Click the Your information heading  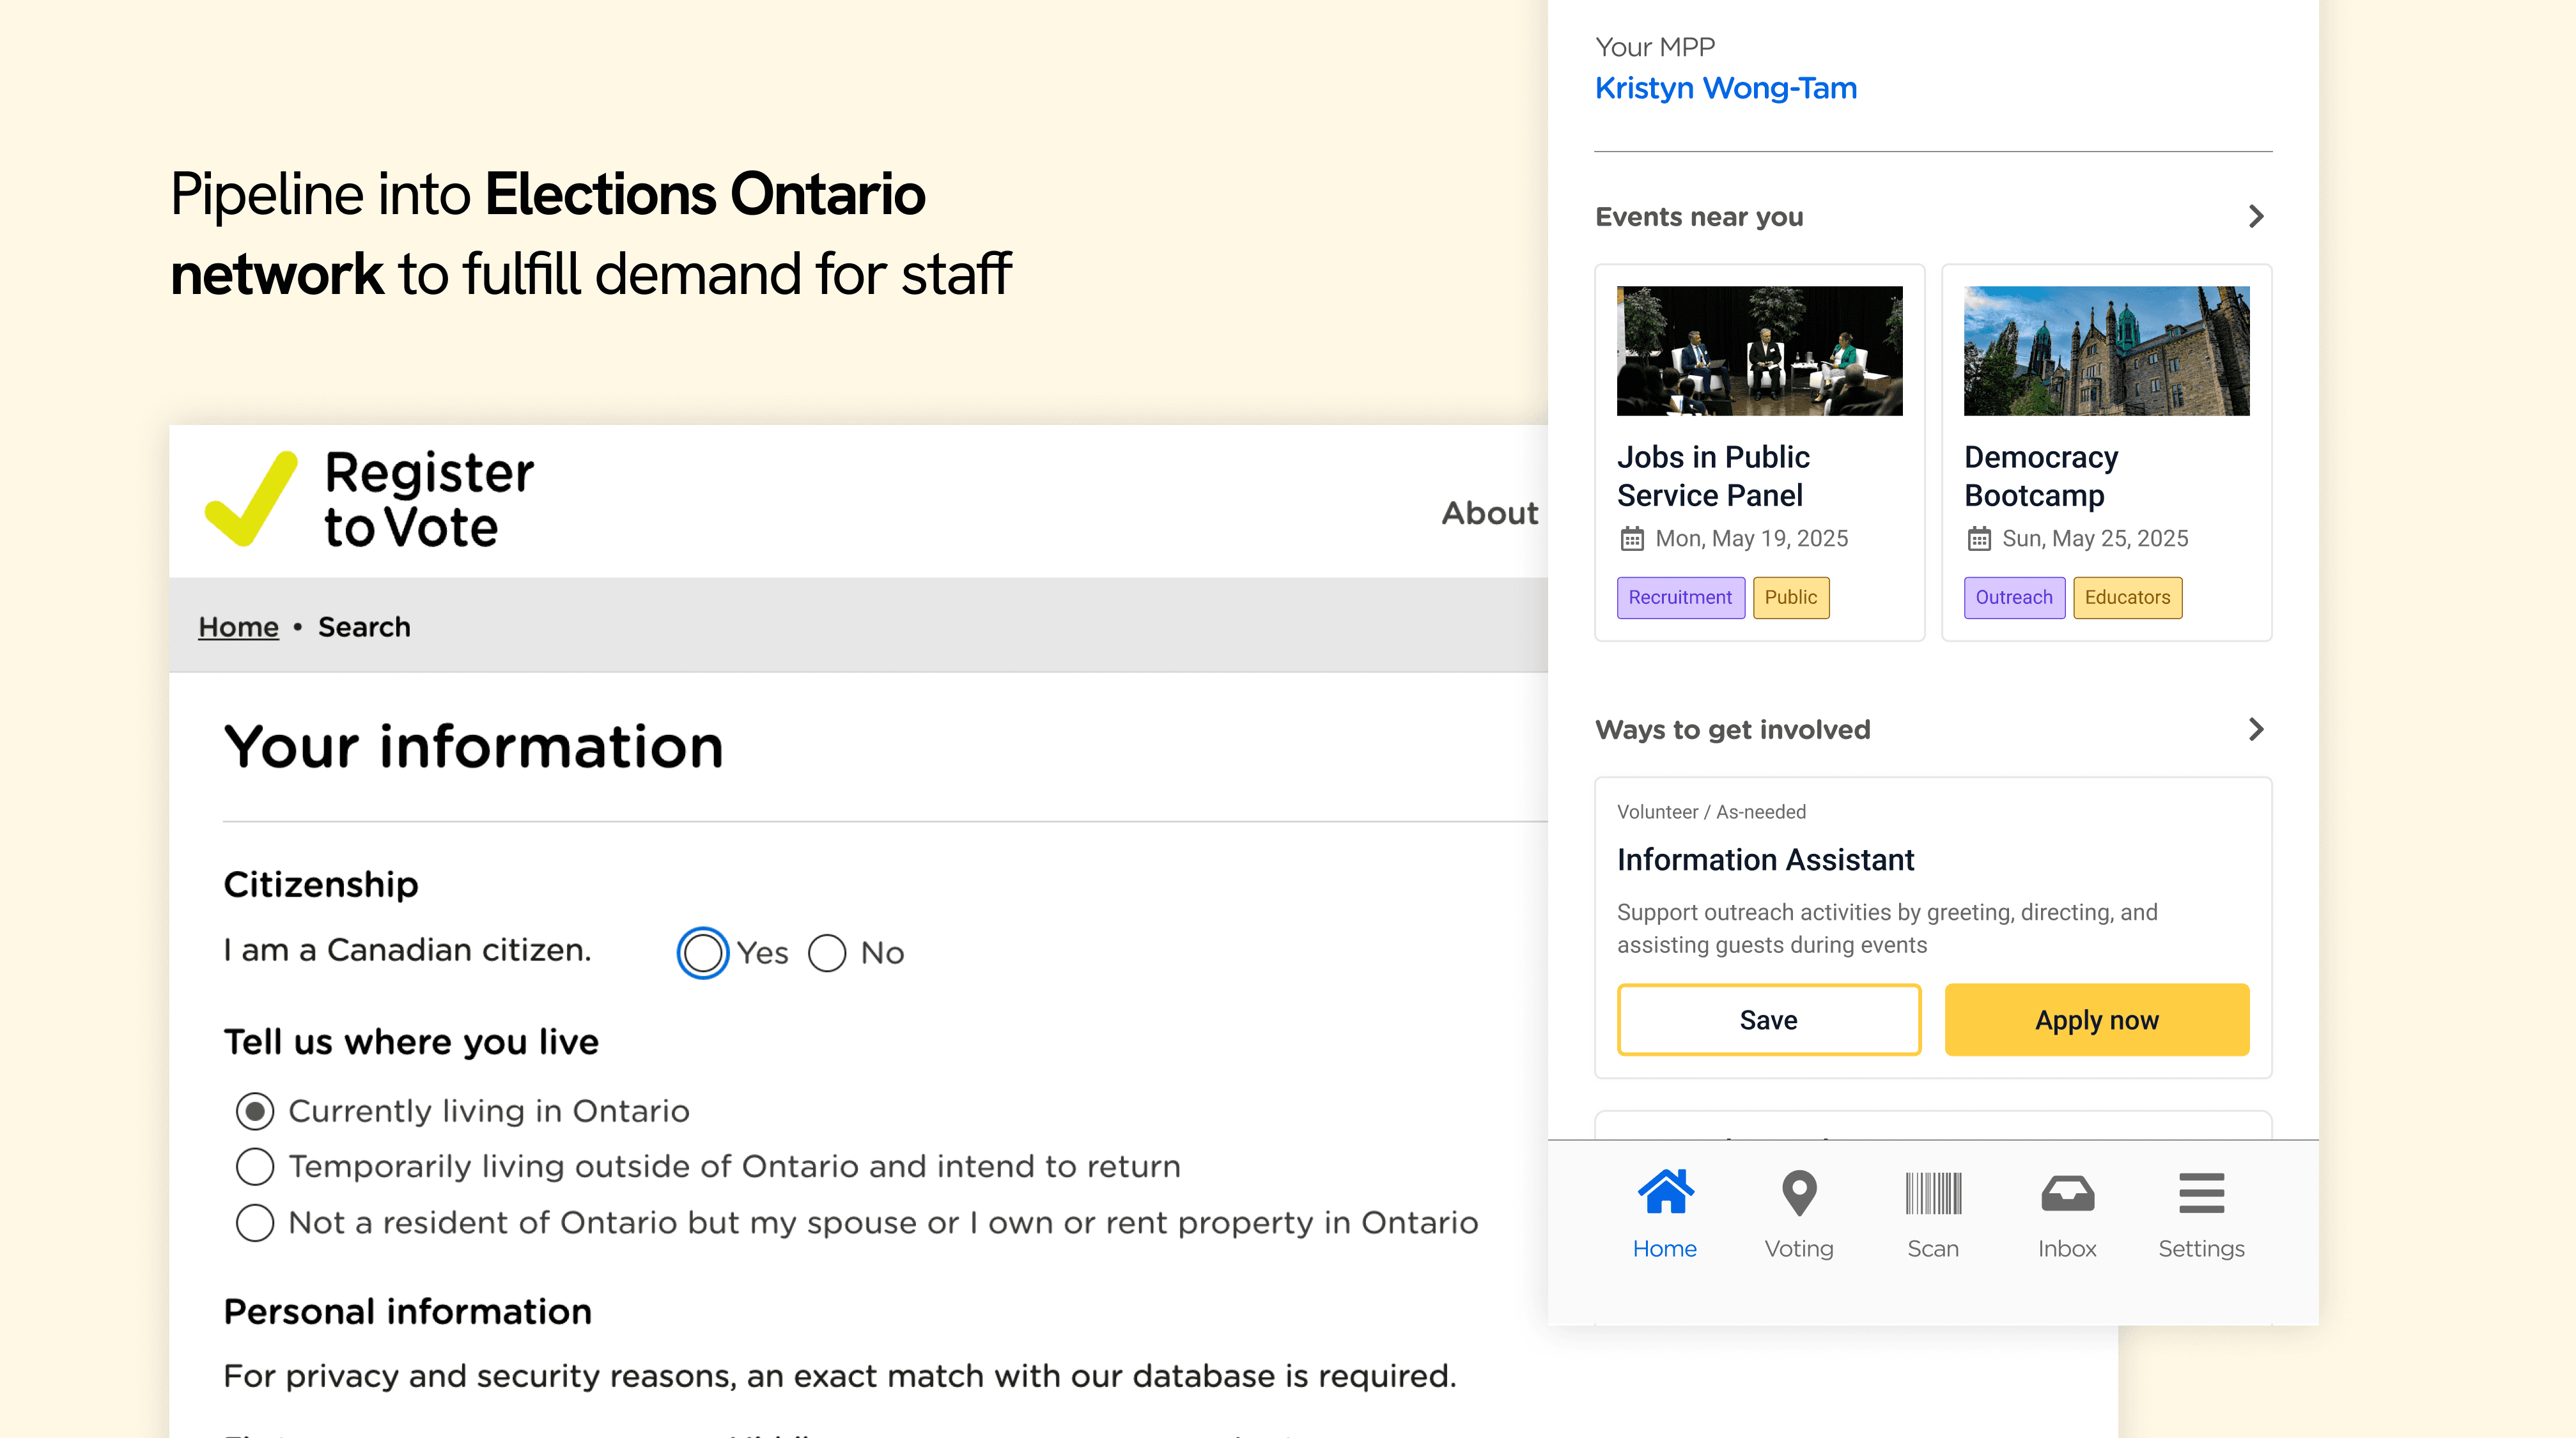coord(473,747)
